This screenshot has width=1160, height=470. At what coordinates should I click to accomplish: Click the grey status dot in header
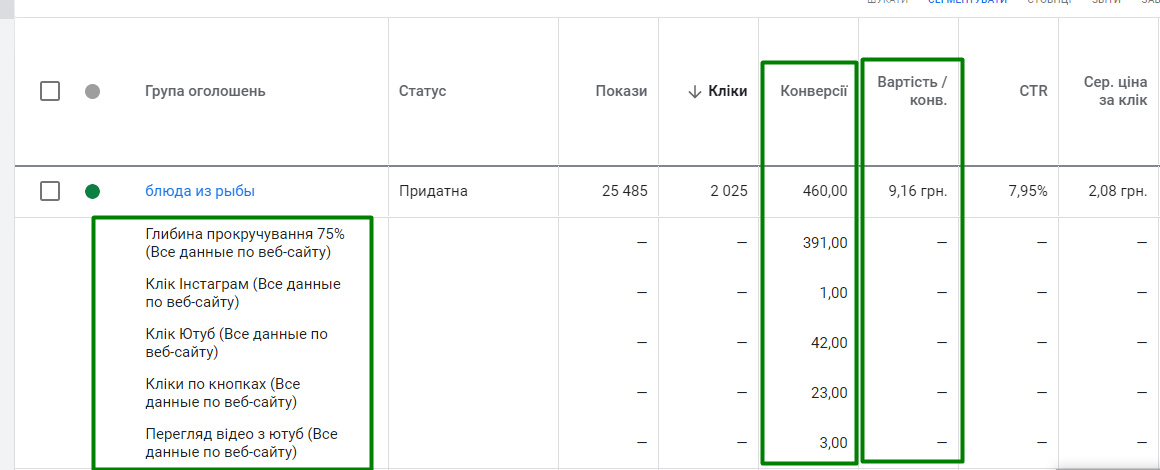93,91
